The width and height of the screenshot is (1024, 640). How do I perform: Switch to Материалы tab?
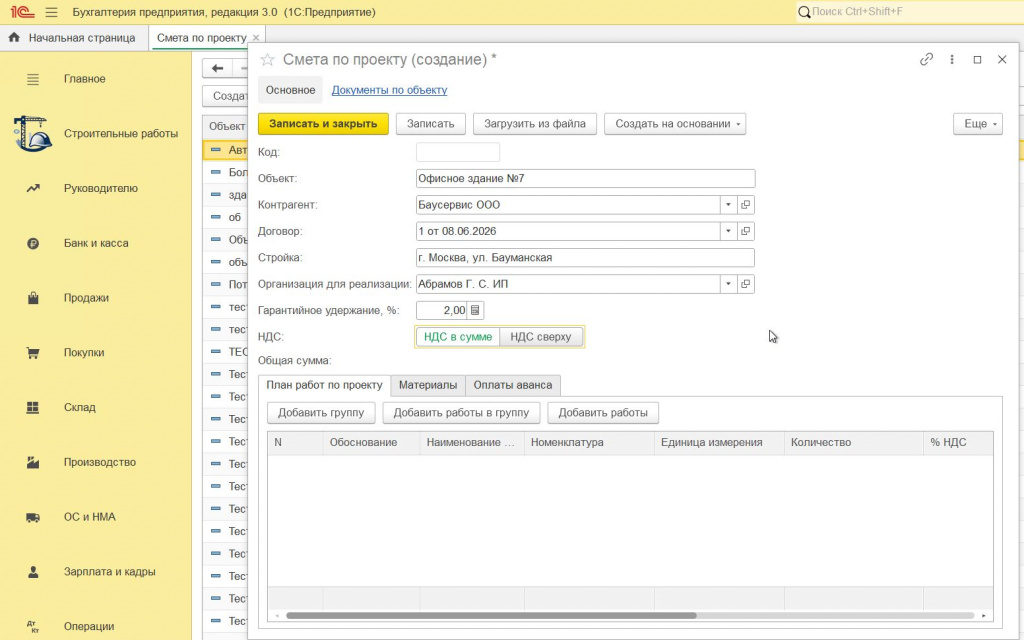tap(428, 385)
